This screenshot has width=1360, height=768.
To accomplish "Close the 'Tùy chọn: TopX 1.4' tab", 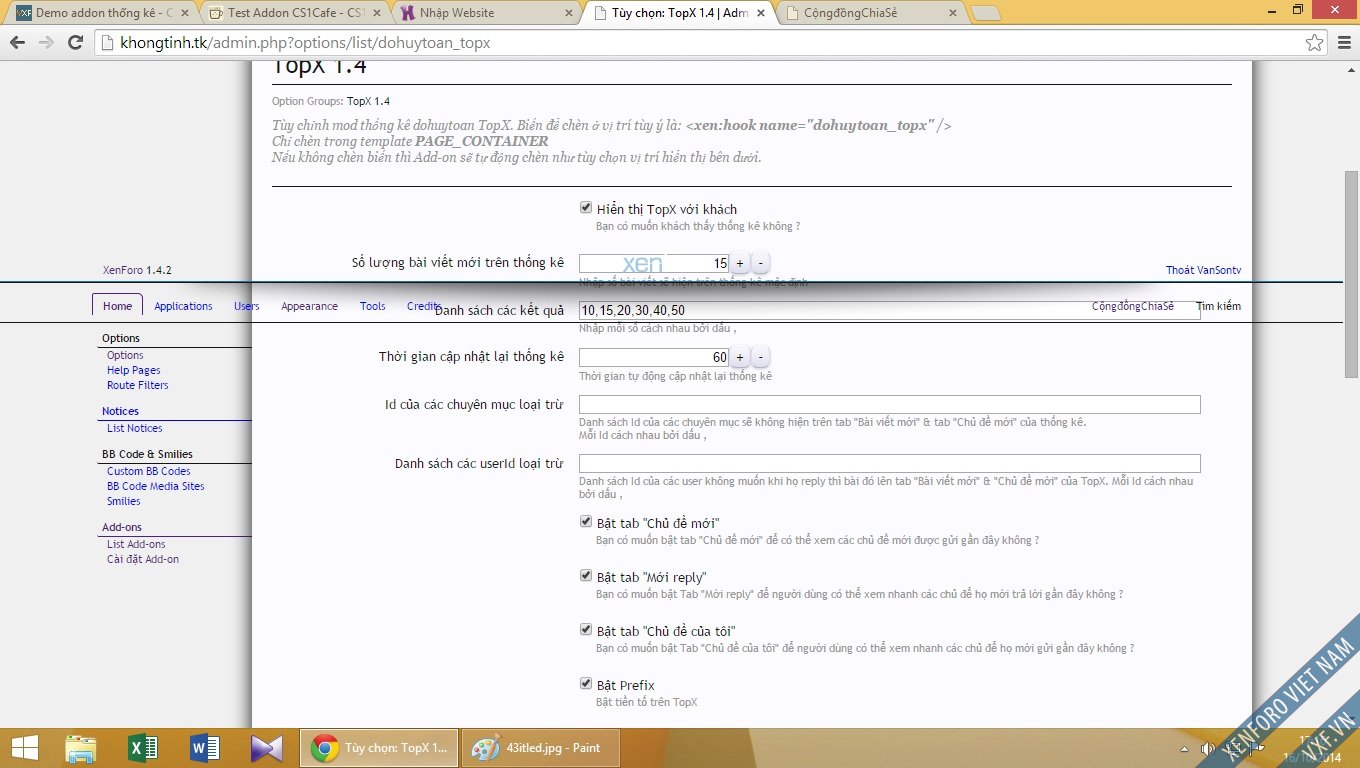I will point(762,13).
